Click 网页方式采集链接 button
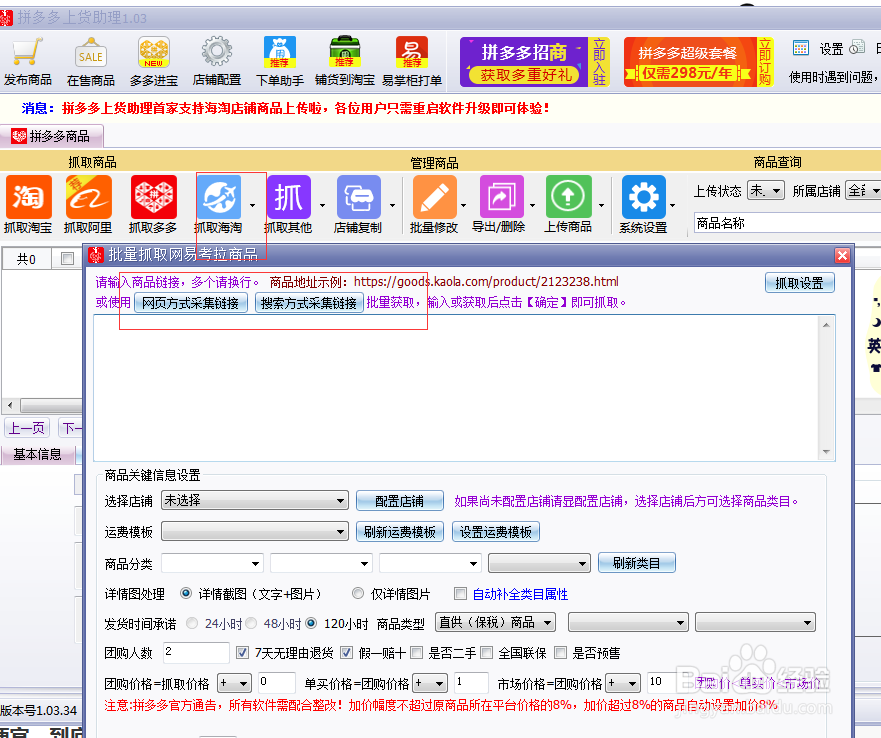Image resolution: width=881 pixels, height=738 pixels. tap(190, 303)
